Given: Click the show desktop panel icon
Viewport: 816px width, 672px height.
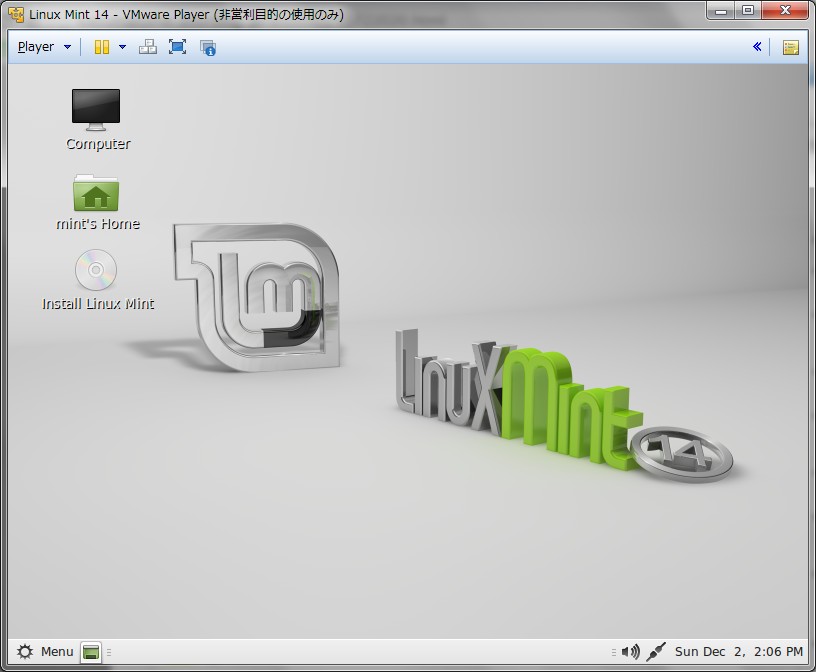Looking at the screenshot, I should coord(91,652).
